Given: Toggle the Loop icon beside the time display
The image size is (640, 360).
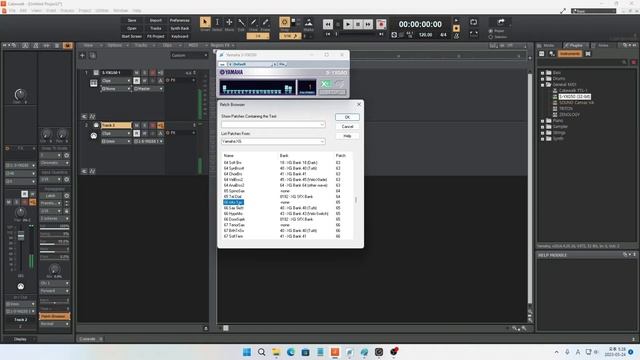Looking at the screenshot, I should tap(473, 22).
